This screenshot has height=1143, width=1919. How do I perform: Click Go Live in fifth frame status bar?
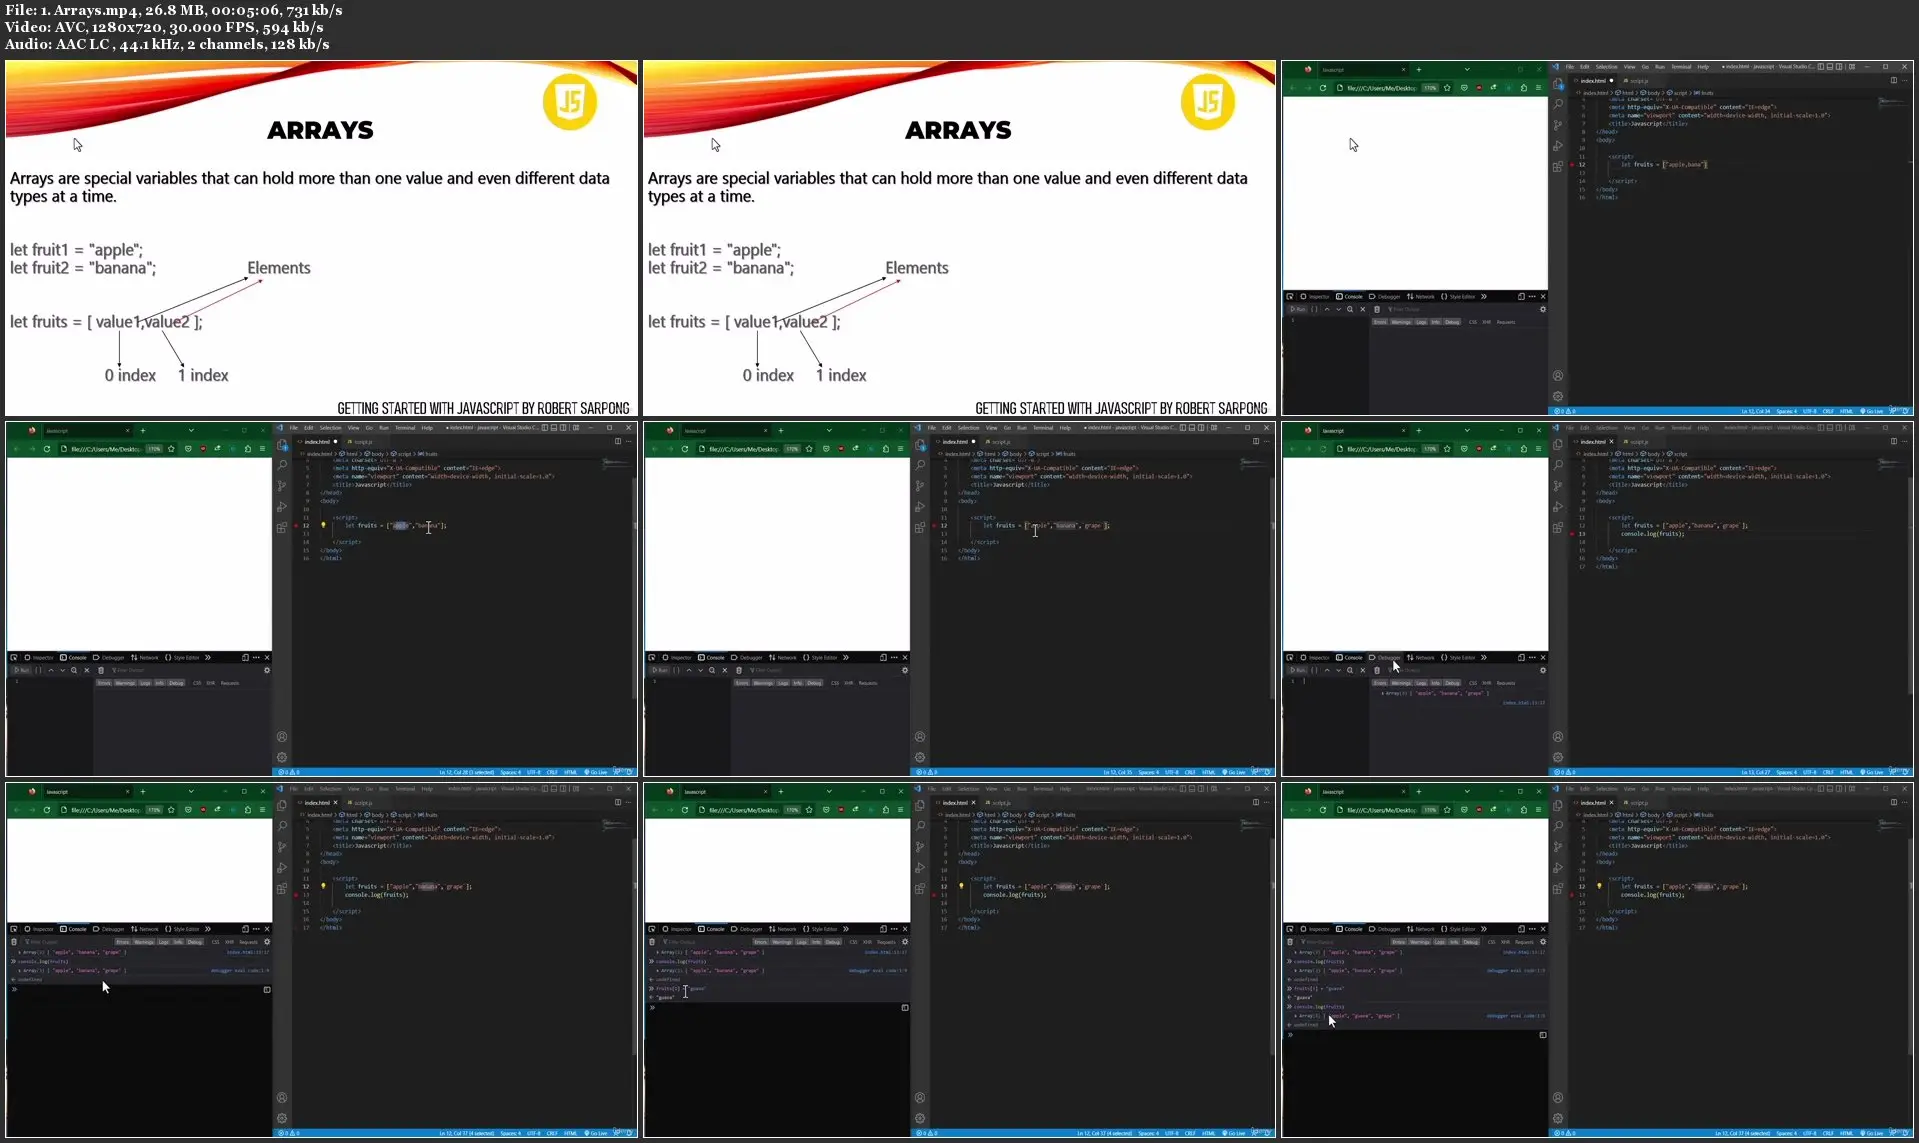1236,772
